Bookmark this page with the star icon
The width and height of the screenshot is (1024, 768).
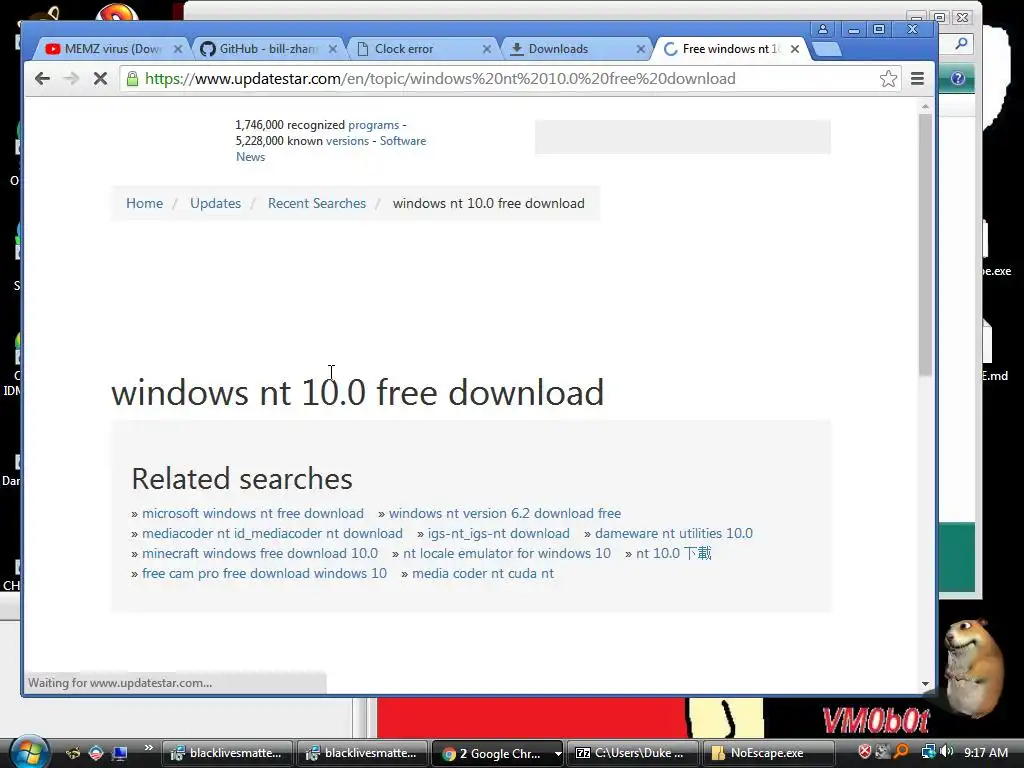(888, 79)
